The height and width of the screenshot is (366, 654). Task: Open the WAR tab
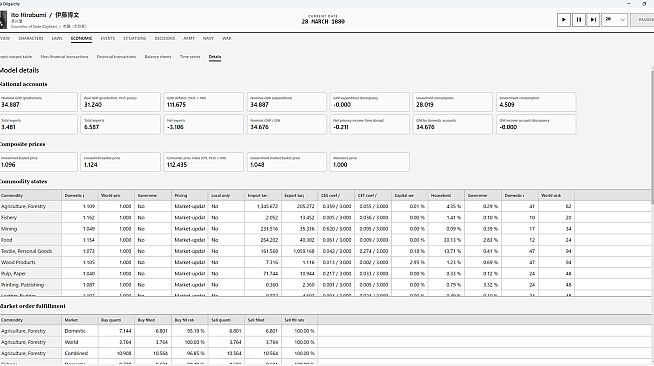pos(226,38)
